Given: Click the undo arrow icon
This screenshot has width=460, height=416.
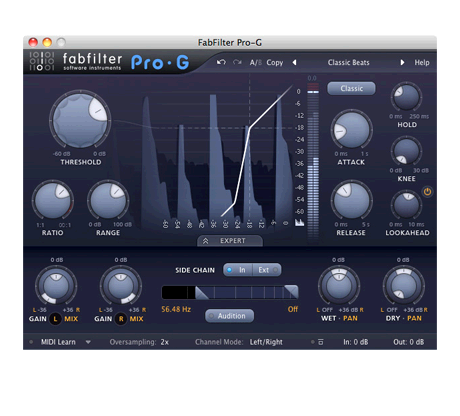Looking at the screenshot, I should tap(221, 62).
